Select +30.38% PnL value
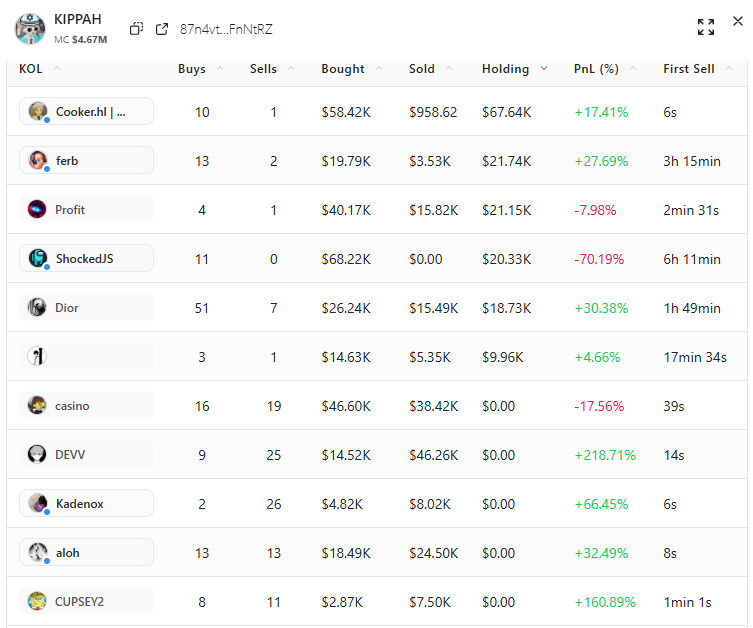Viewport: 753px width, 628px height. click(x=601, y=308)
